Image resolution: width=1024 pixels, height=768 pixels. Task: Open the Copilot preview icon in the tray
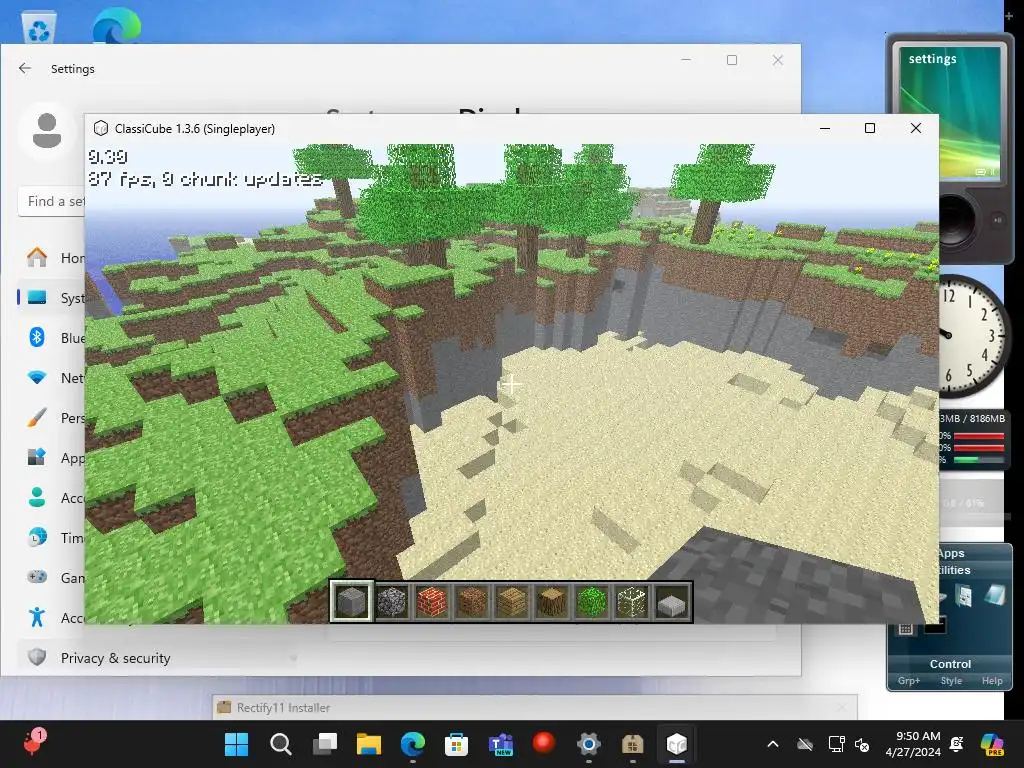click(992, 744)
